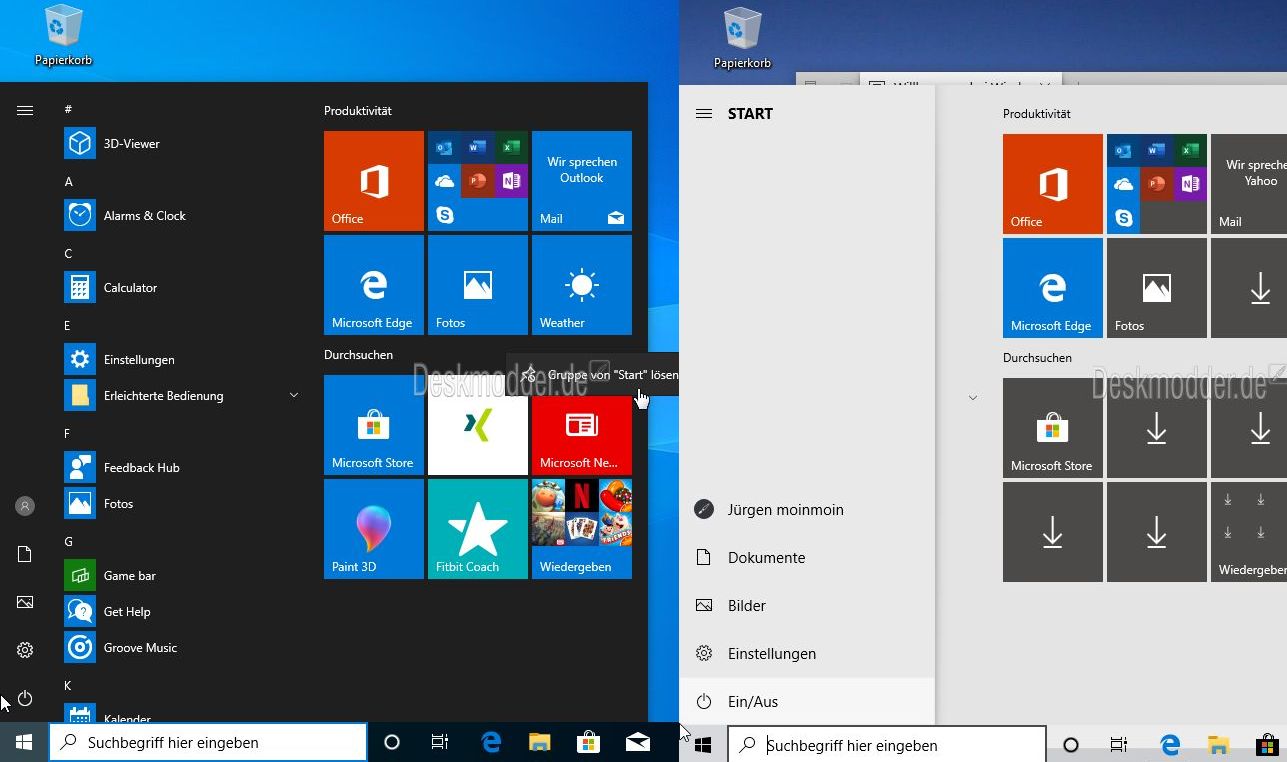Click the Produktivität group header in light menu
The height and width of the screenshot is (762, 1287).
[x=1037, y=114]
